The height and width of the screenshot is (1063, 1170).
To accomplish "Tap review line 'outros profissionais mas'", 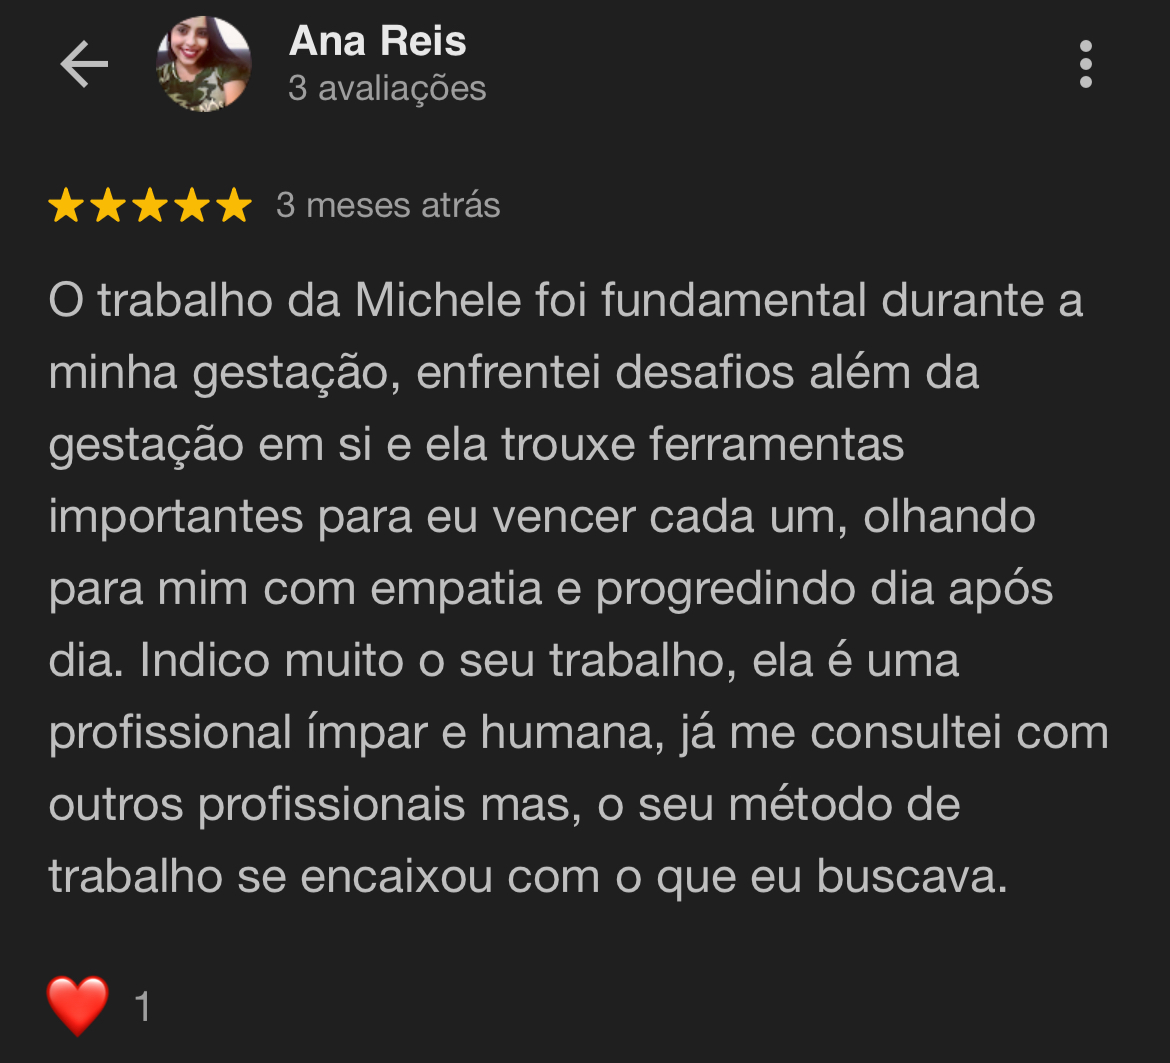I will click(504, 804).
